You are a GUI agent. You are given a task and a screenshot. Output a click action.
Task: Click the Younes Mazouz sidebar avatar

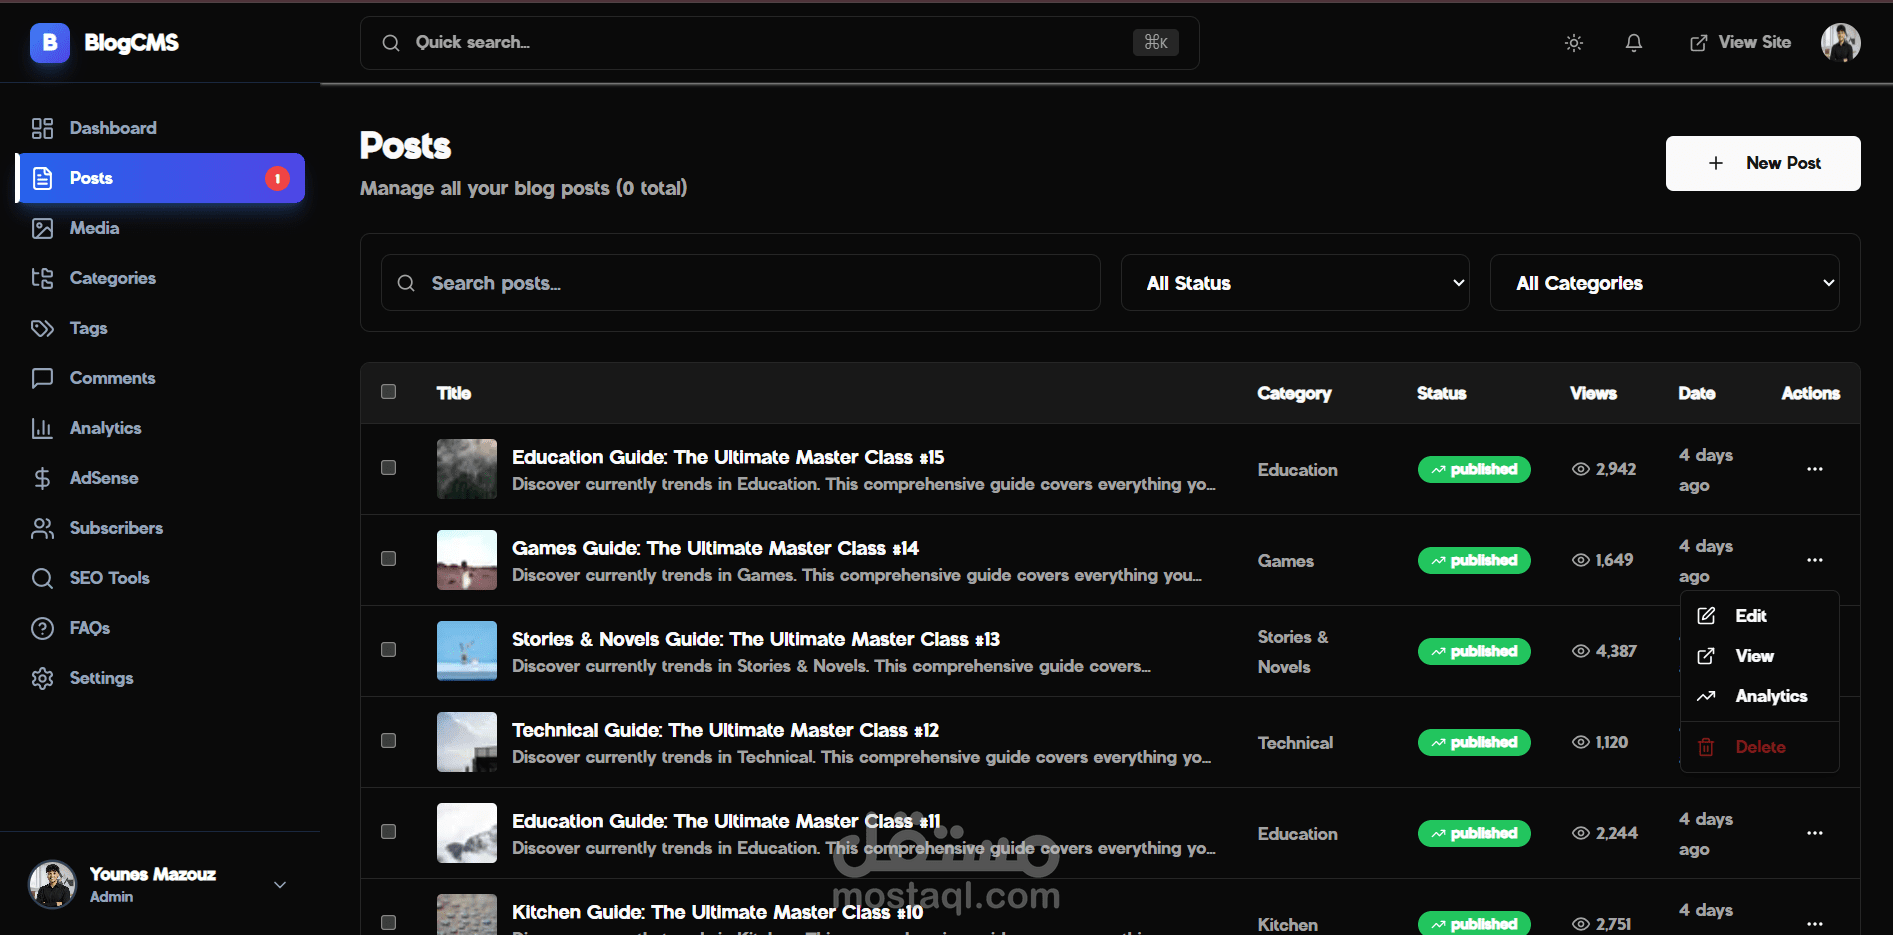point(52,885)
